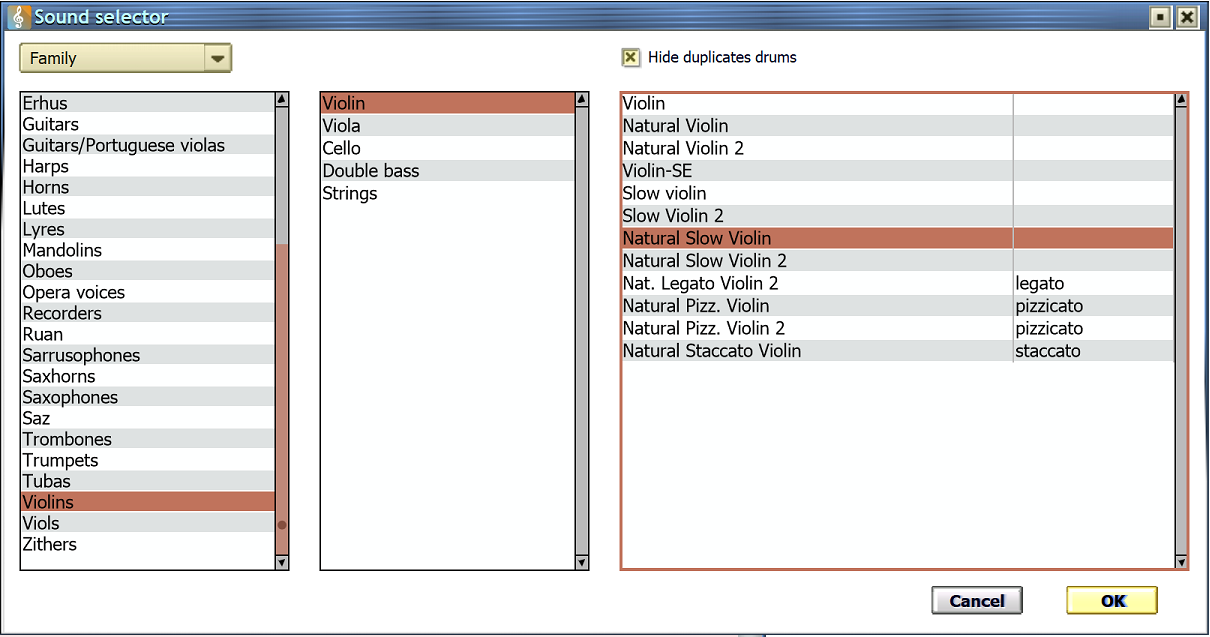
Task: Choose Guitars/Portuguese violas family
Action: [123, 145]
